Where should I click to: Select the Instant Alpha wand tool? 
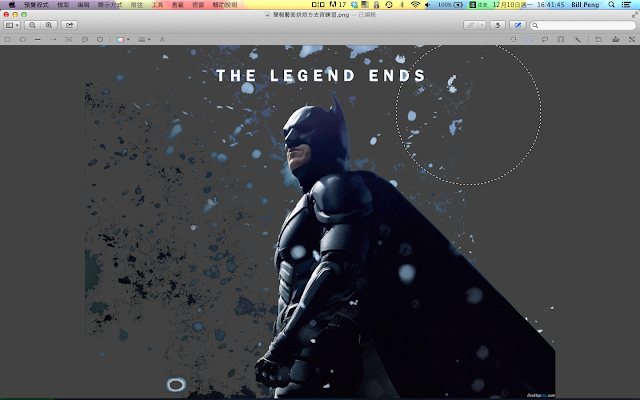577,40
